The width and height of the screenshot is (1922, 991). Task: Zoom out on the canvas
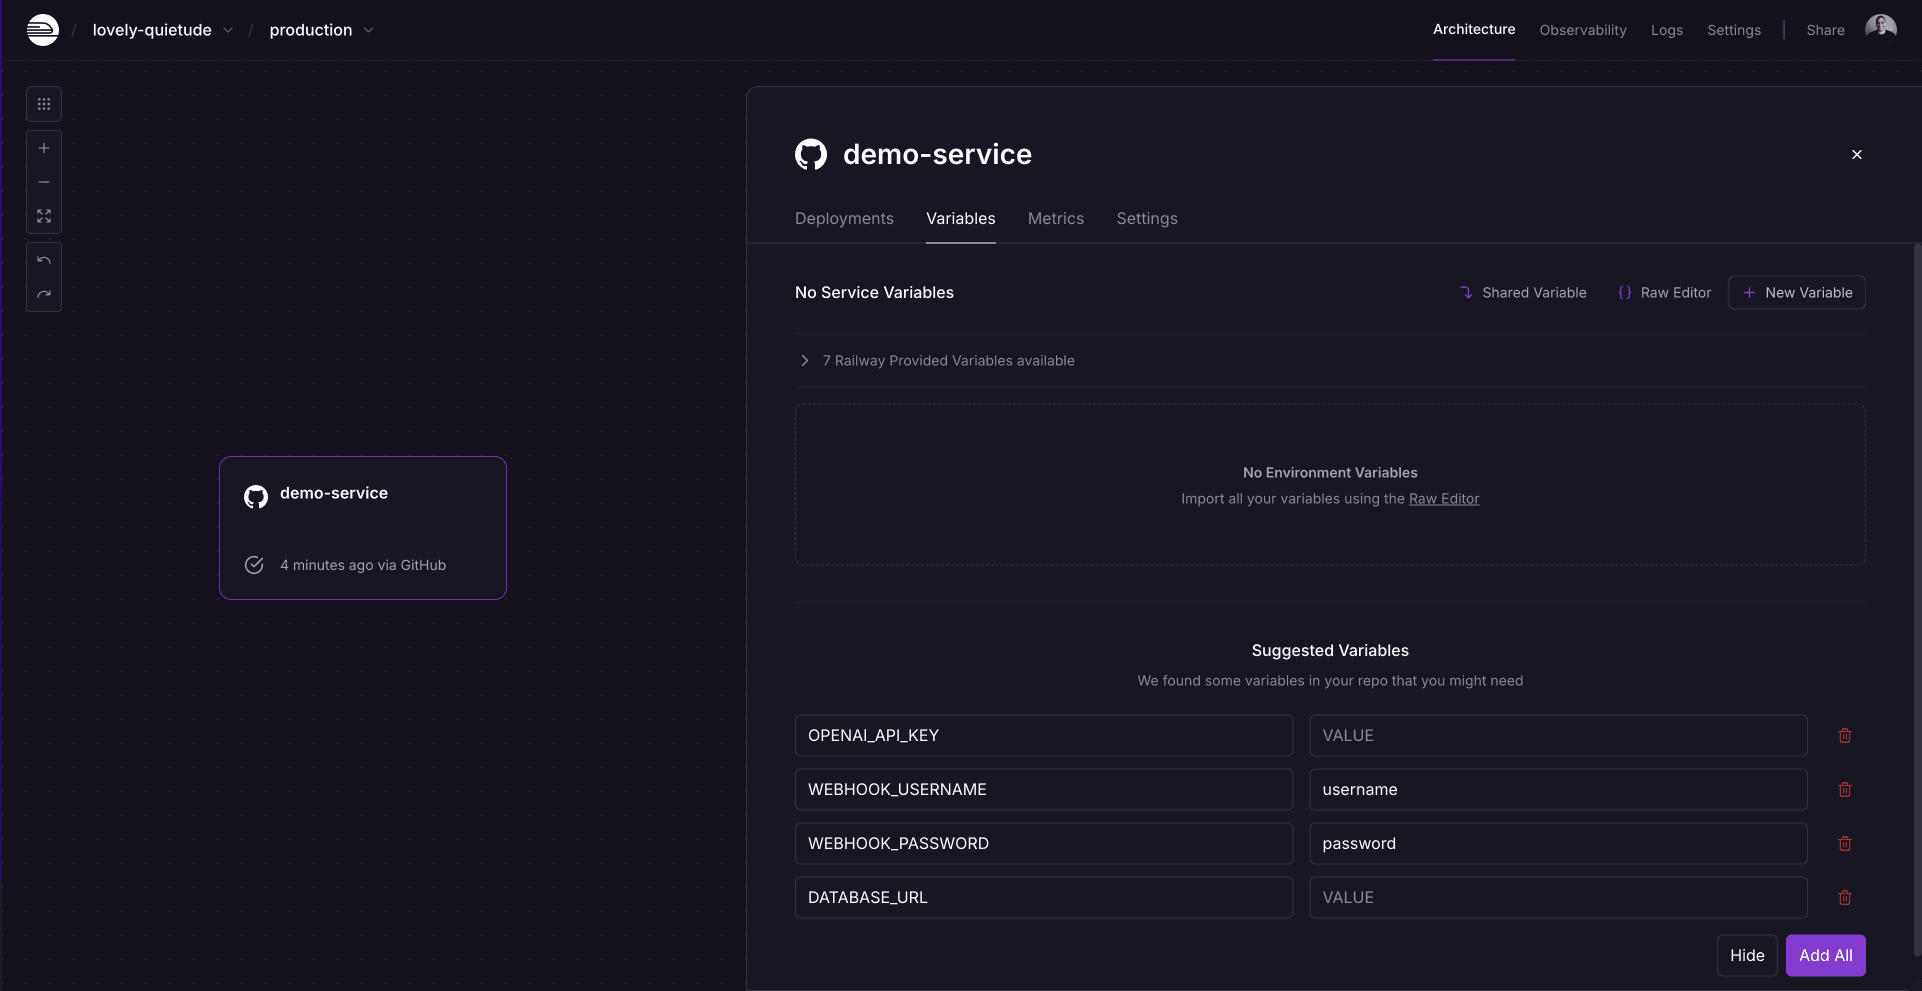[x=44, y=182]
